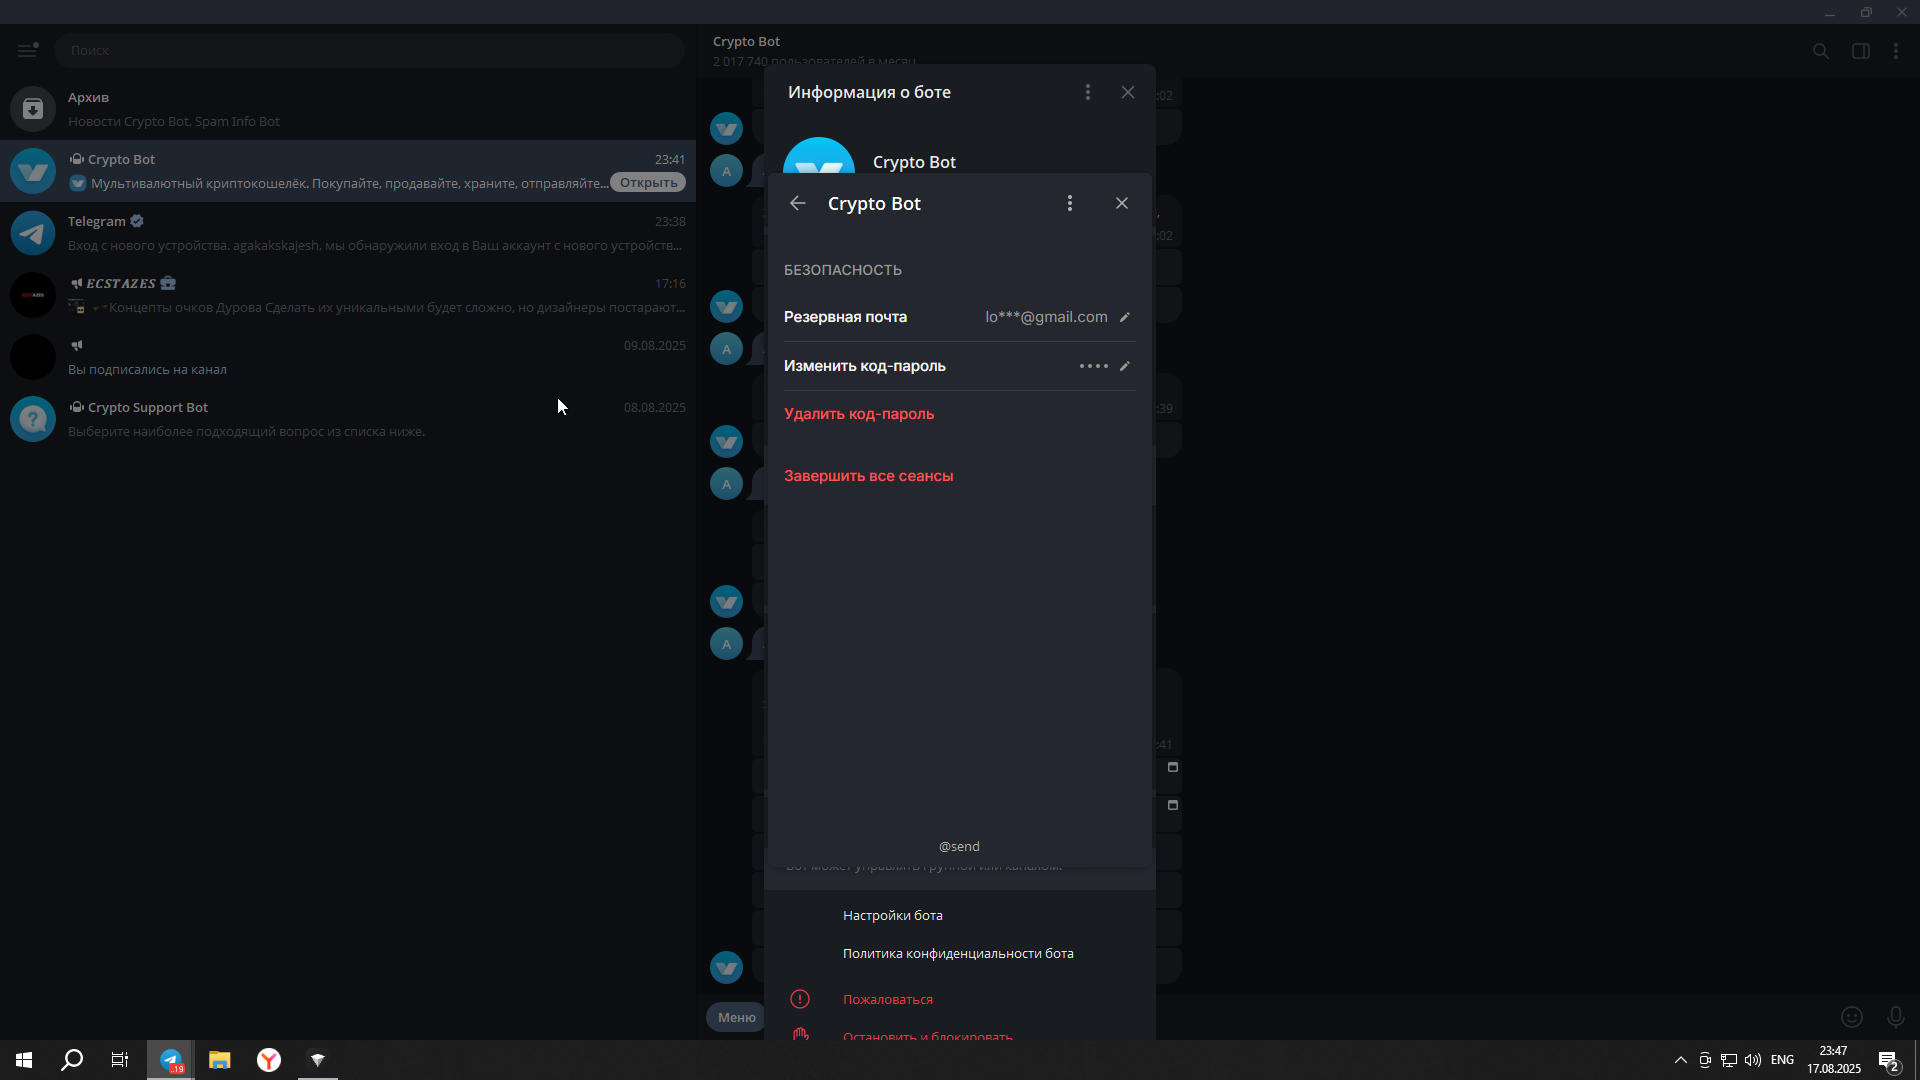Click Удалить код-пароль option

click(x=859, y=414)
